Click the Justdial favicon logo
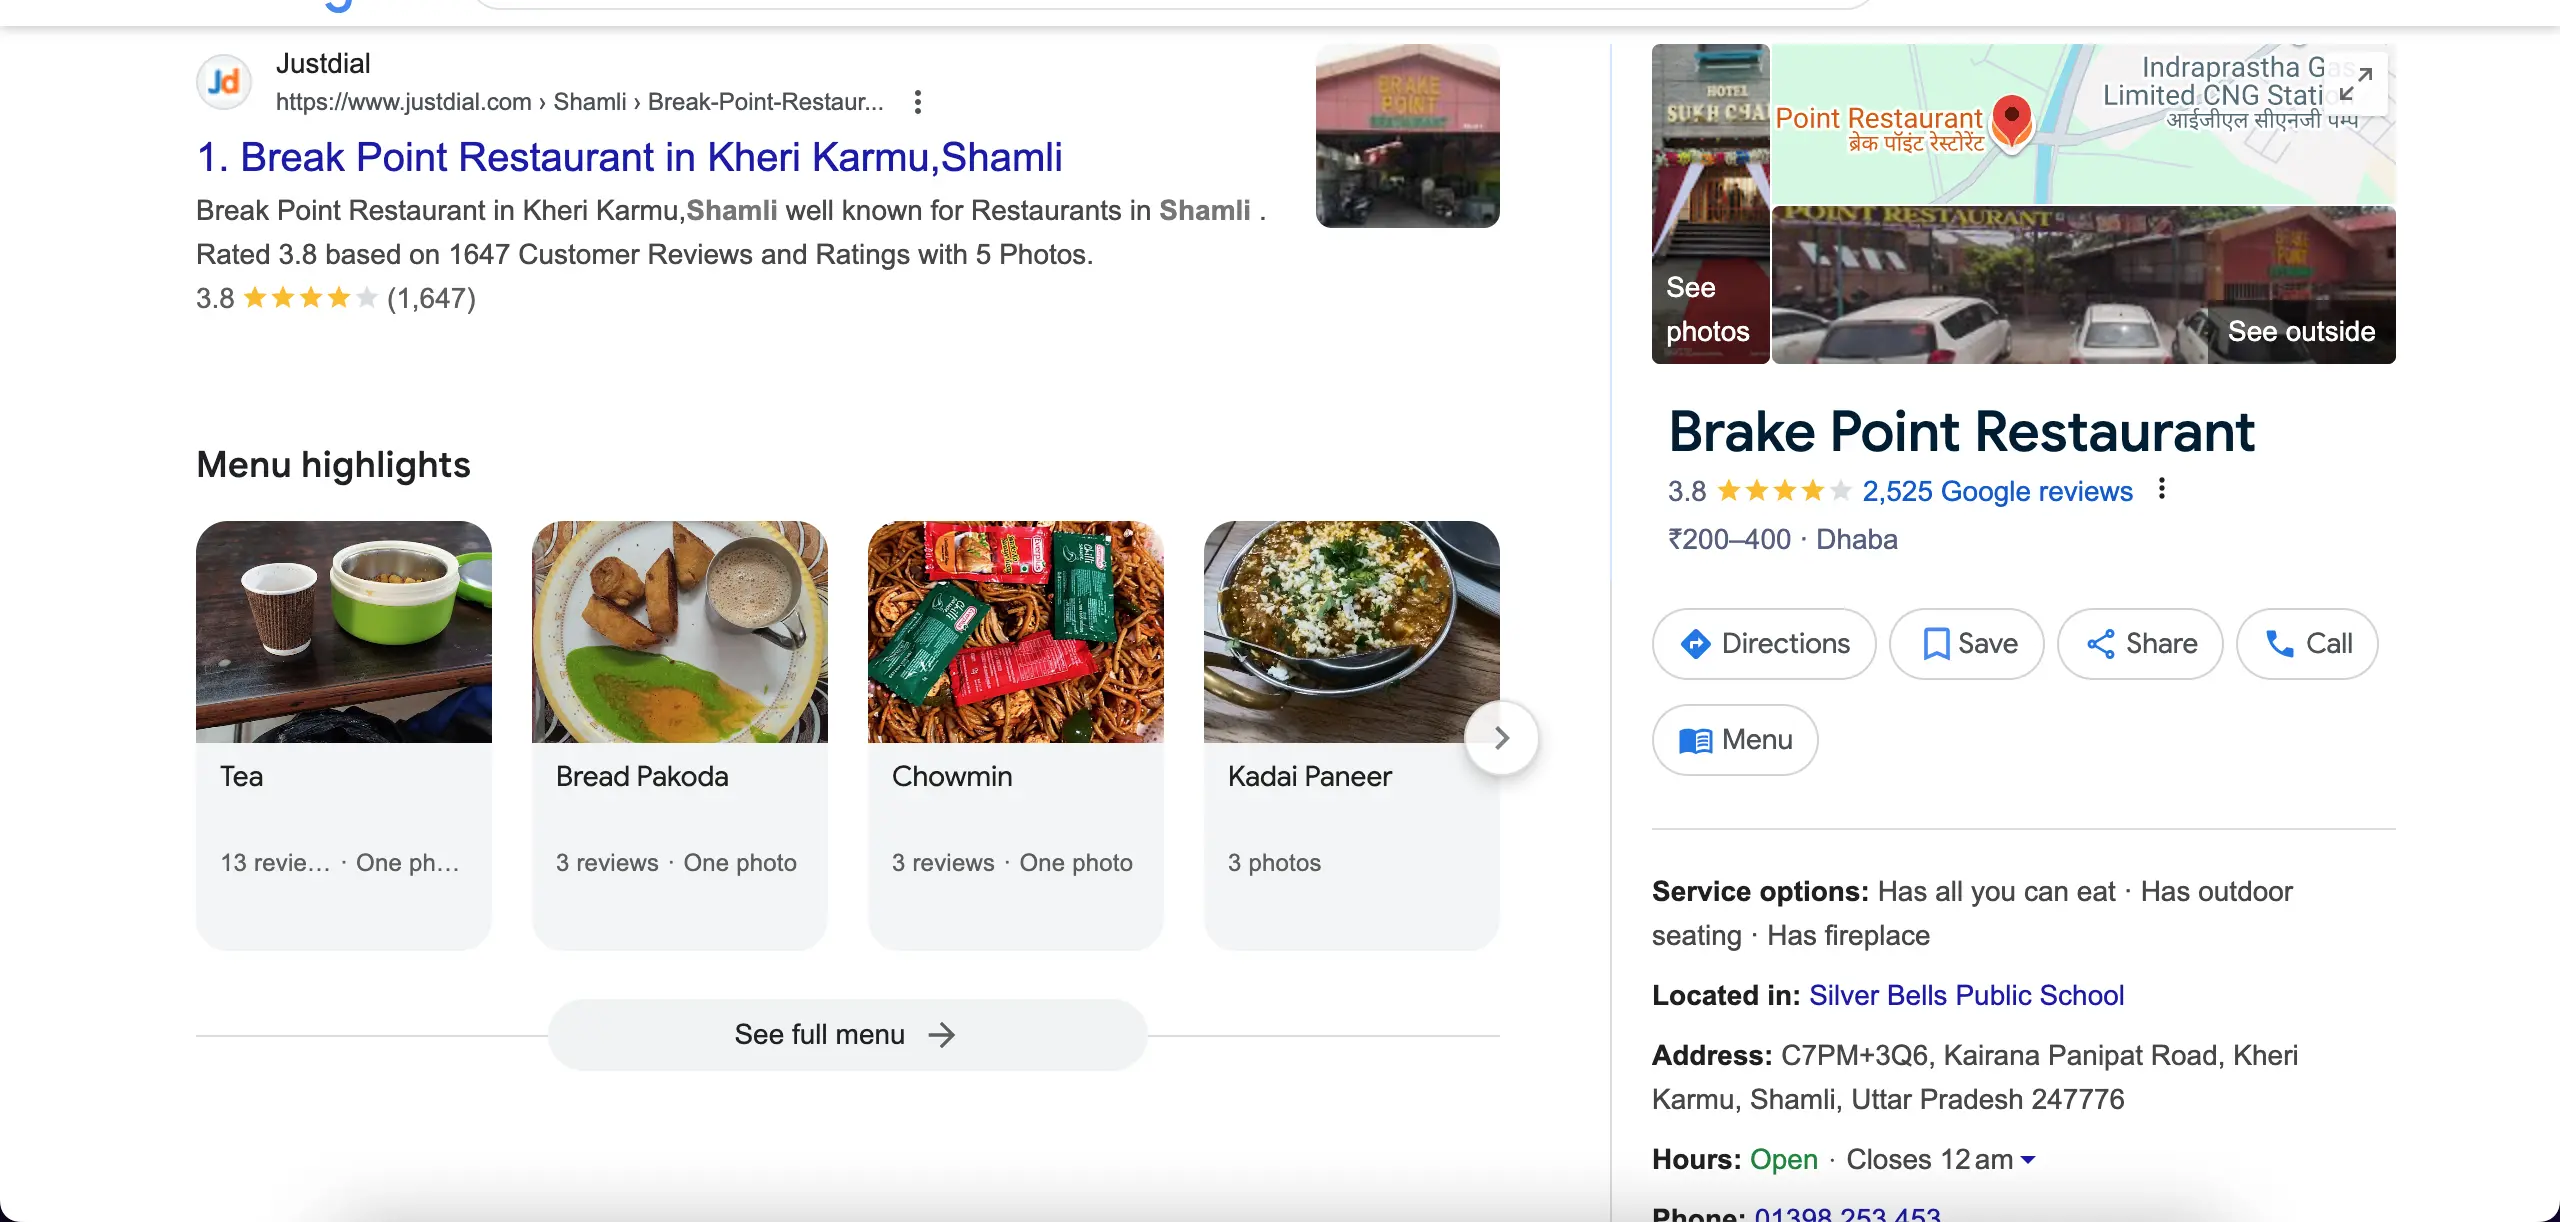 224,82
